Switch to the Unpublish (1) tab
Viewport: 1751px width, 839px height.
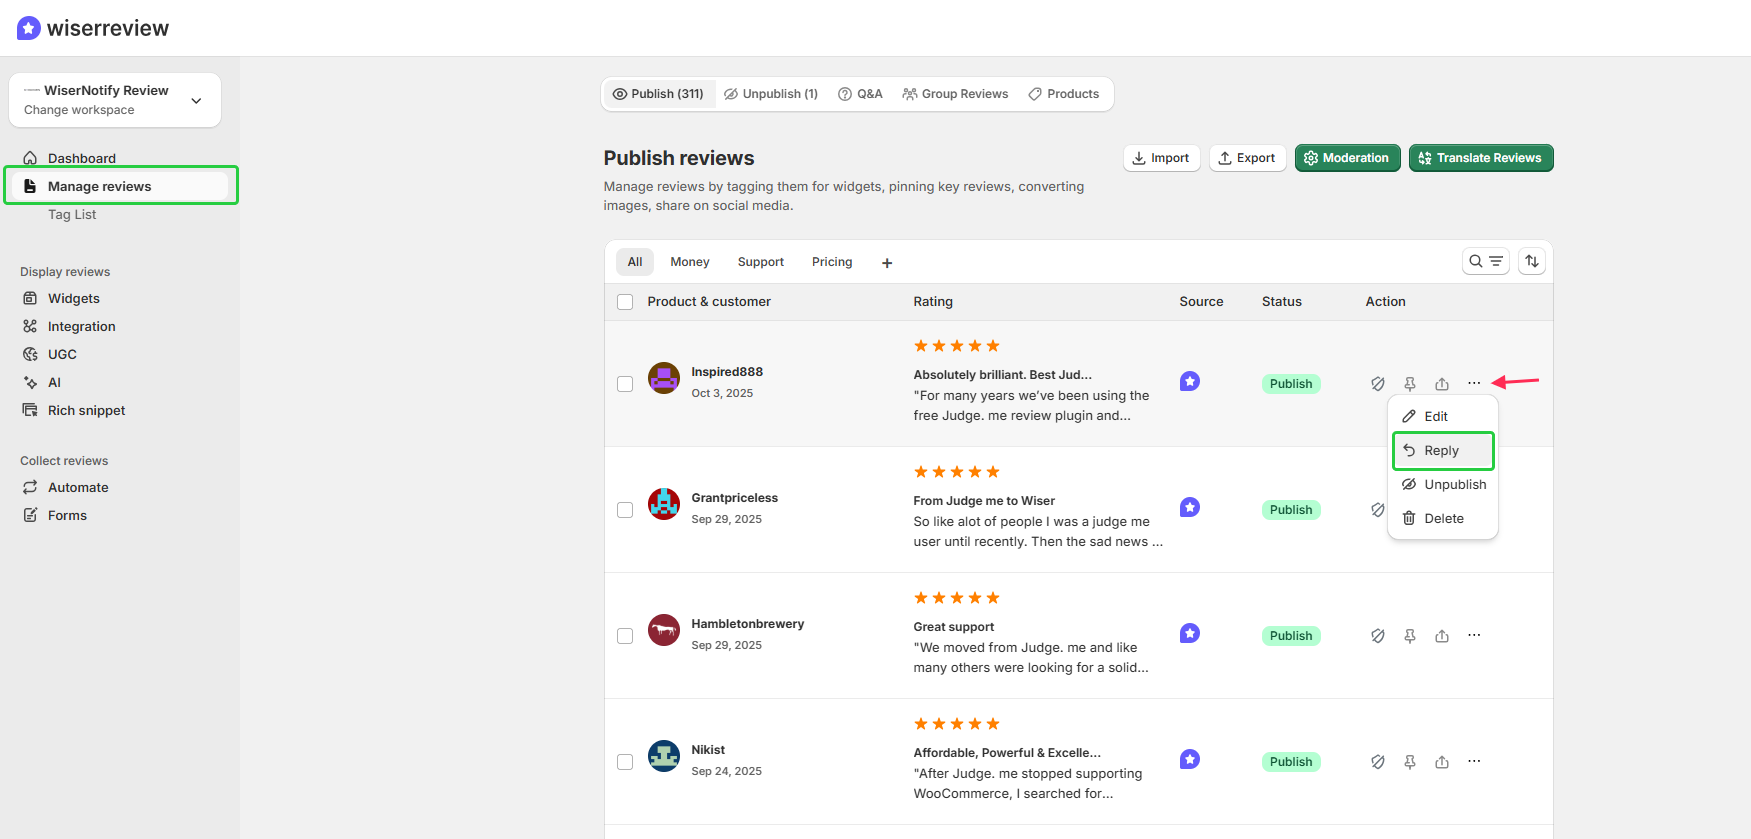[x=771, y=94]
